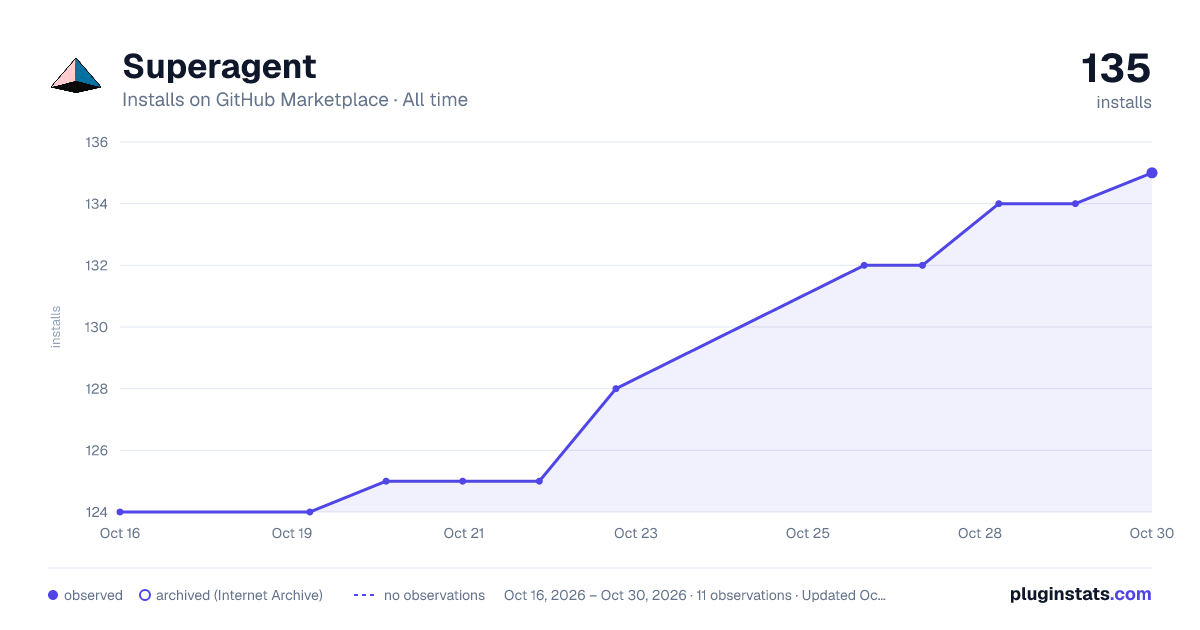Click the vertical 'installs' axis title
The height and width of the screenshot is (630, 1200).
[56, 327]
